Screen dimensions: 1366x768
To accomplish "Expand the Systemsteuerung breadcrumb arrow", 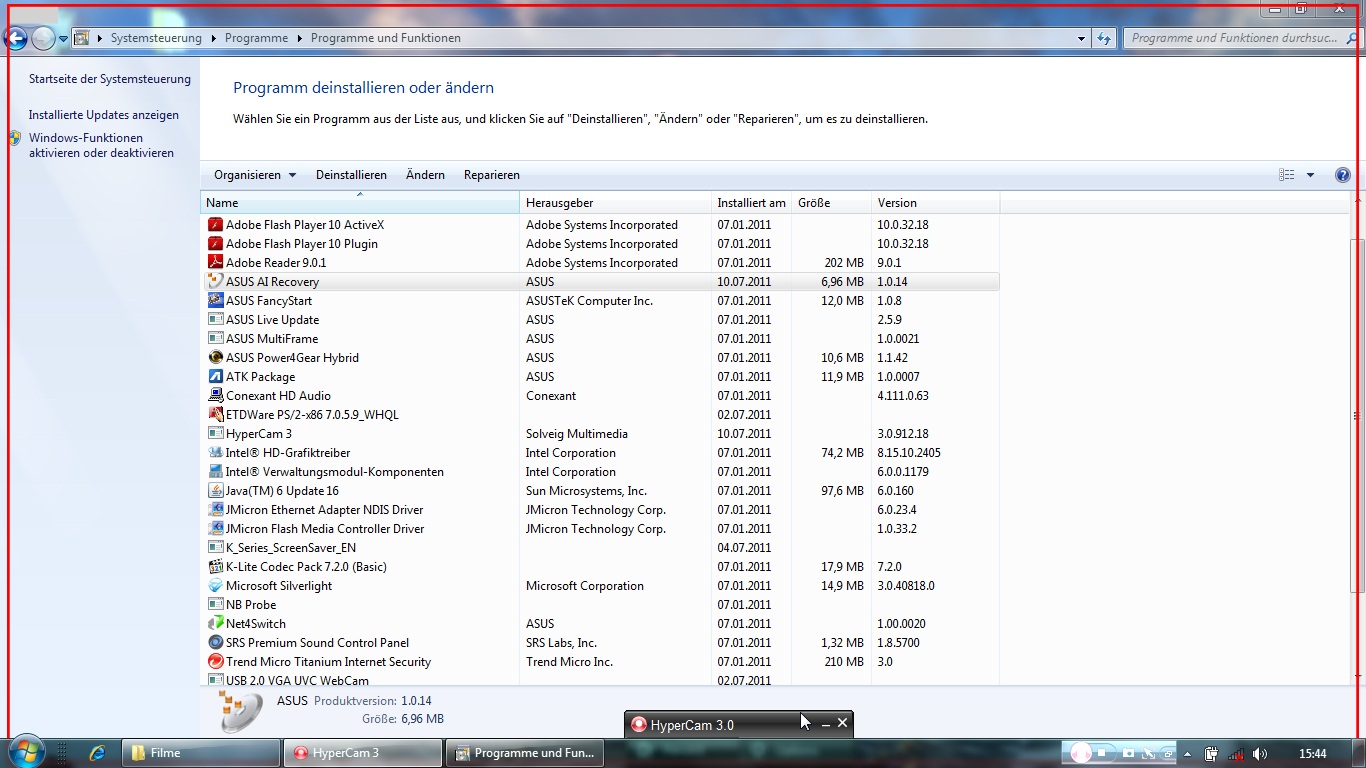I will point(212,38).
